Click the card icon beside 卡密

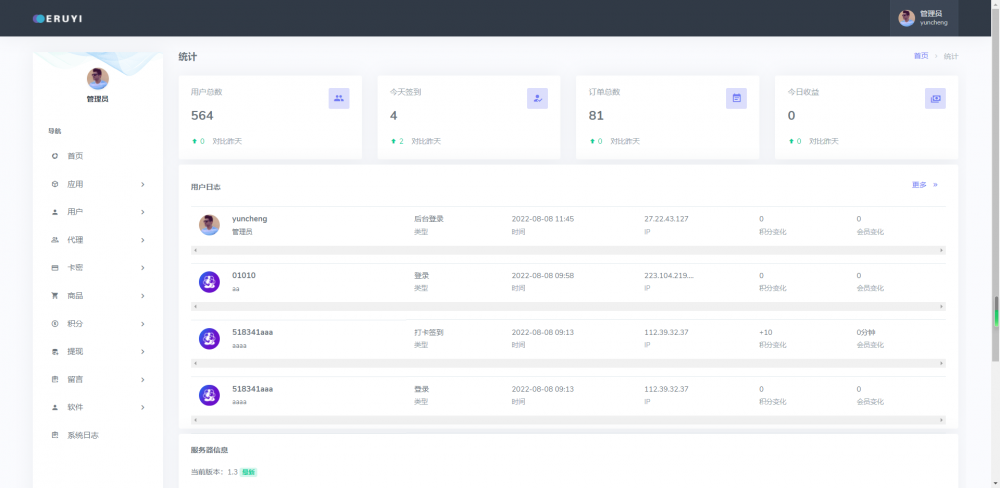54,268
